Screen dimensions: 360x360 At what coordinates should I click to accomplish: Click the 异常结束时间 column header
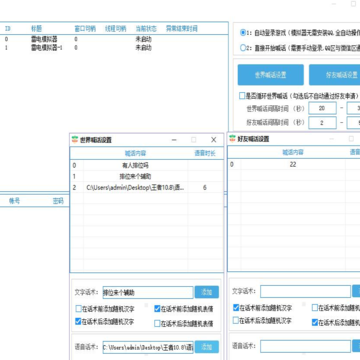(182, 29)
